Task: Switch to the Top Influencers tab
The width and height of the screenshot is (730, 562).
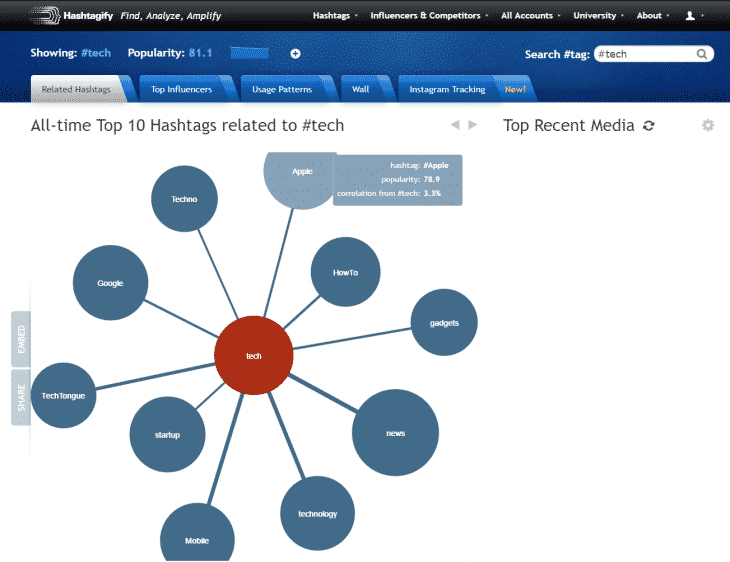Action: pos(181,89)
